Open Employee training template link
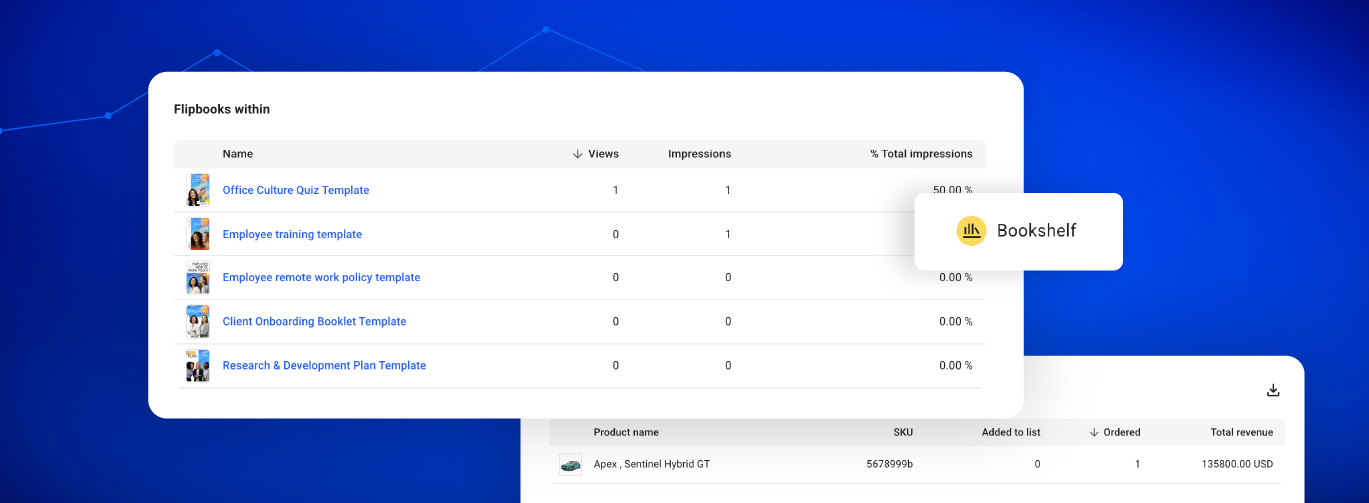This screenshot has width=1369, height=503. point(292,234)
